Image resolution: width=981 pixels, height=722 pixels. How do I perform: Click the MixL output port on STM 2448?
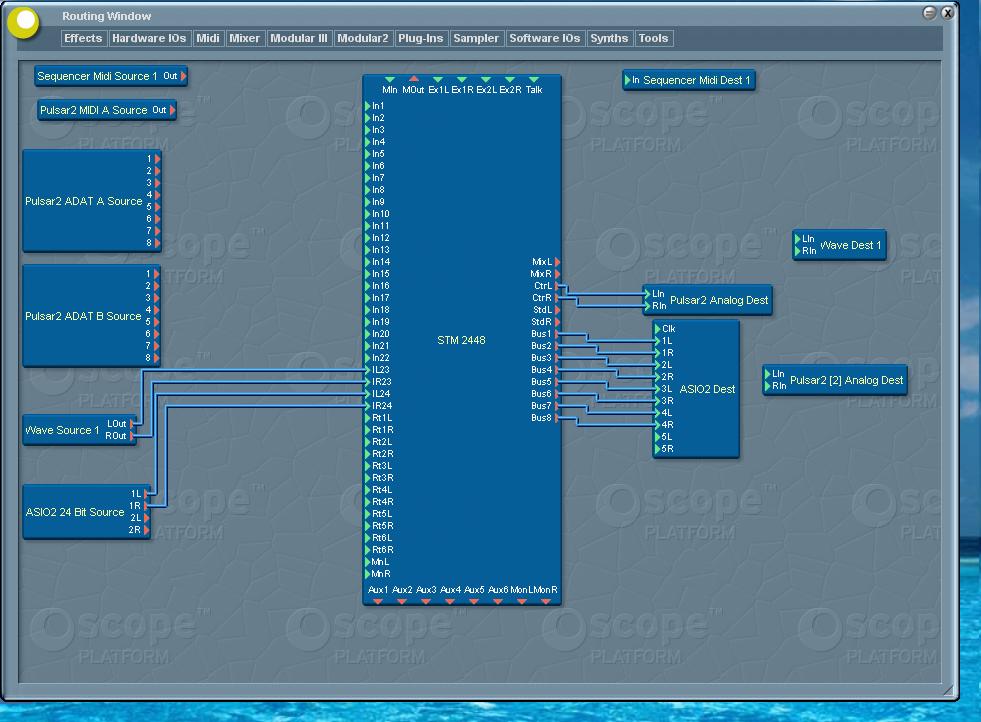[x=557, y=262]
